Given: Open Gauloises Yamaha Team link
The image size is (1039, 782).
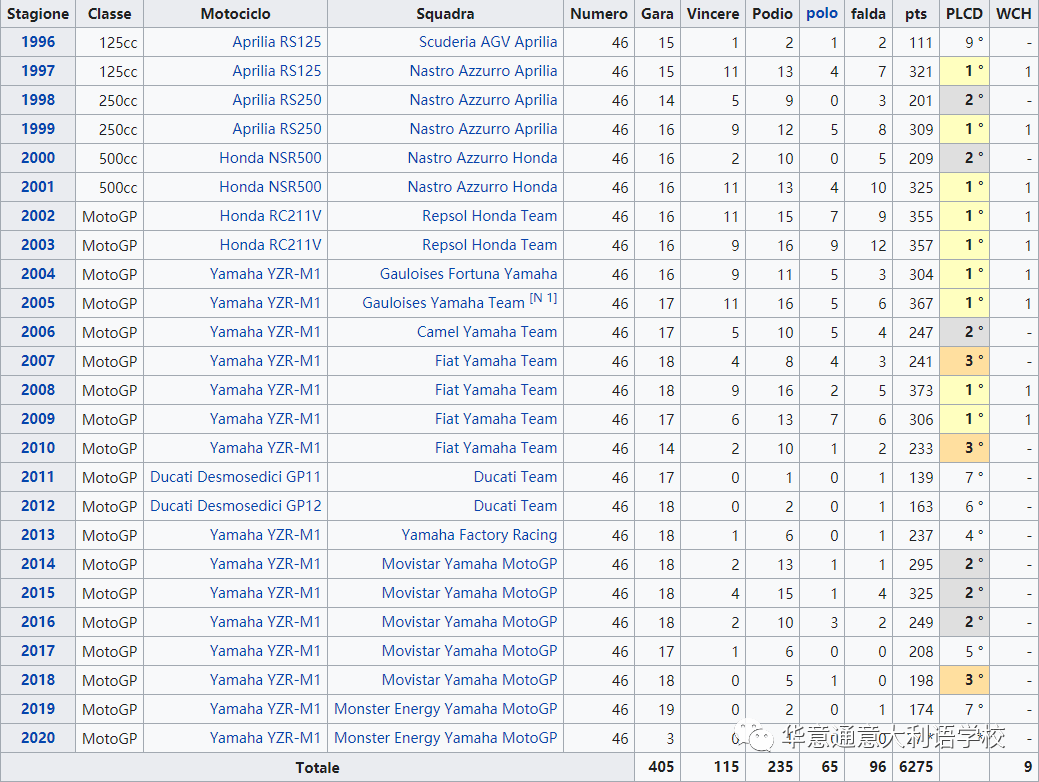Looking at the screenshot, I should pos(443,303).
